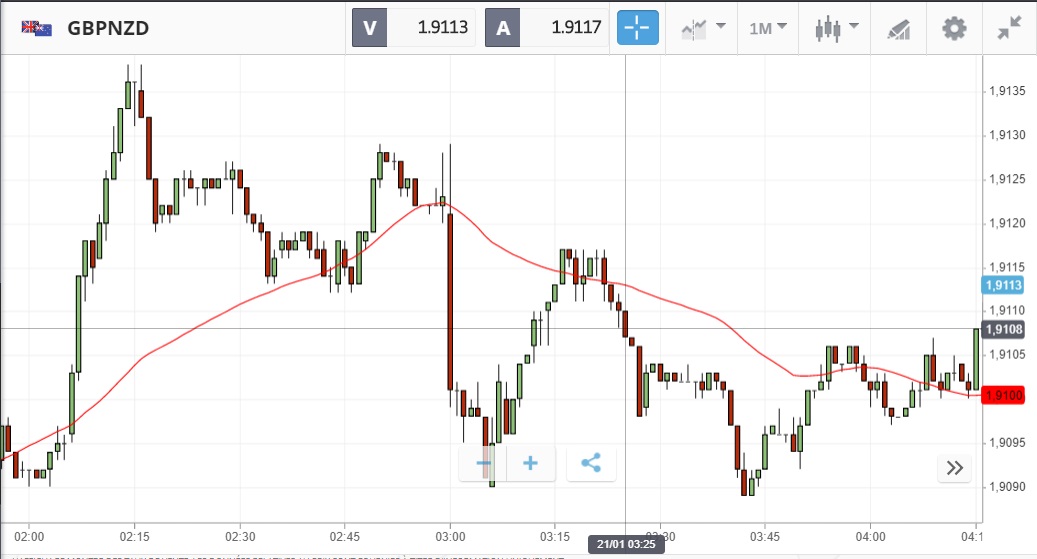Zoom out with the minus button

coord(484,463)
